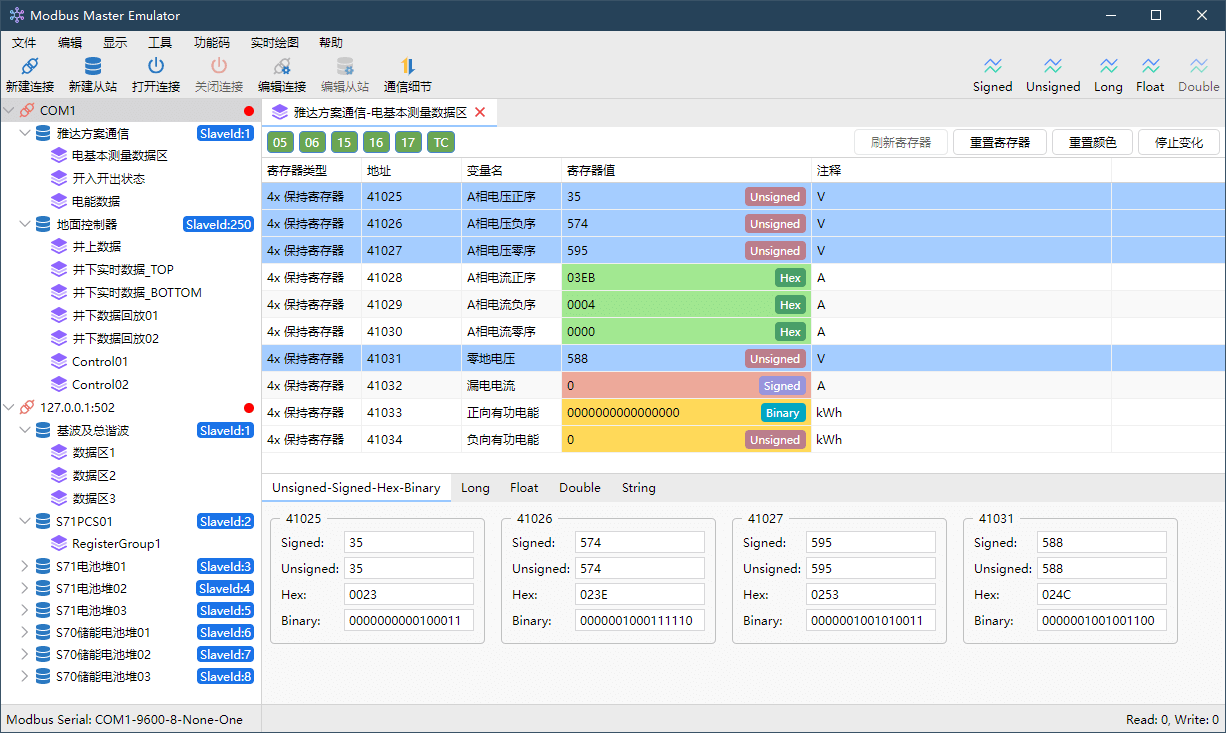Expand the S71电池堆01 tree node

point(25,566)
